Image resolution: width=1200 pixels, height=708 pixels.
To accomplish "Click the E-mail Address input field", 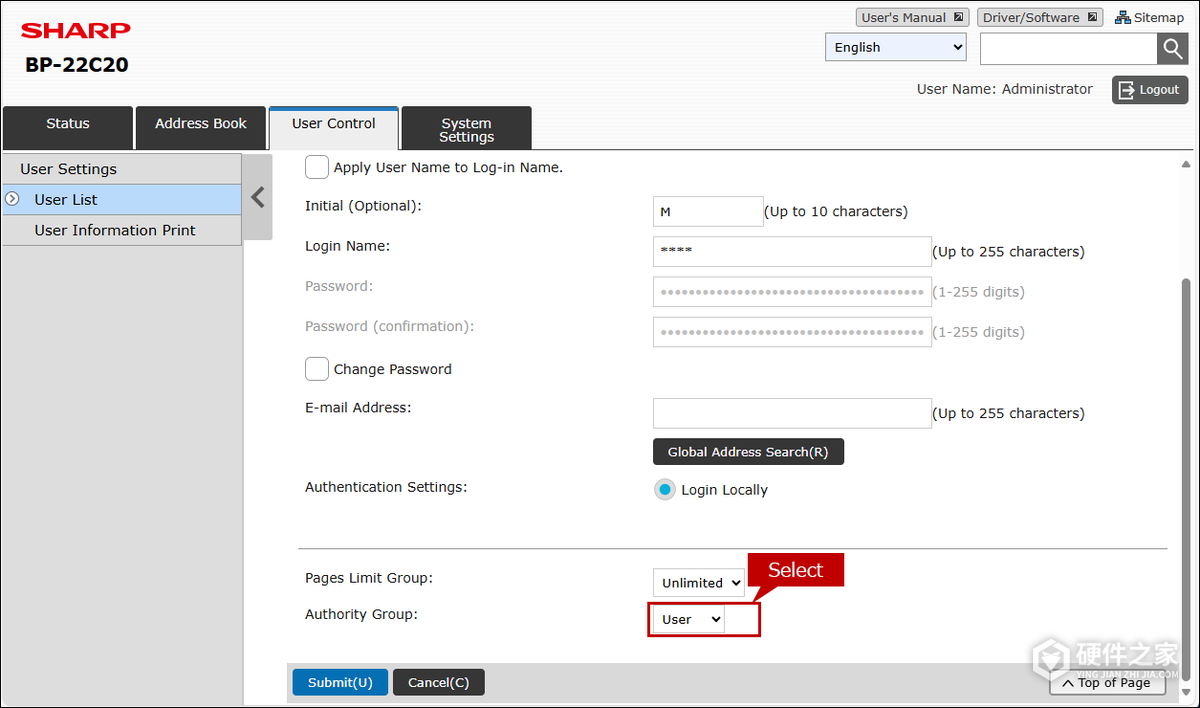I will pyautogui.click(x=792, y=413).
